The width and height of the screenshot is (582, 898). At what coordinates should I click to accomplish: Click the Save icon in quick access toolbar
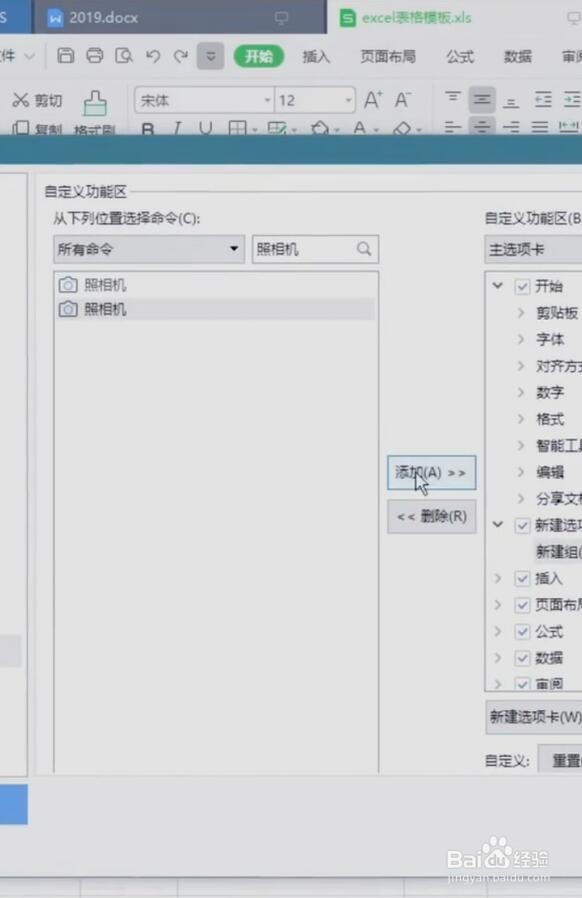pyautogui.click(x=65, y=56)
